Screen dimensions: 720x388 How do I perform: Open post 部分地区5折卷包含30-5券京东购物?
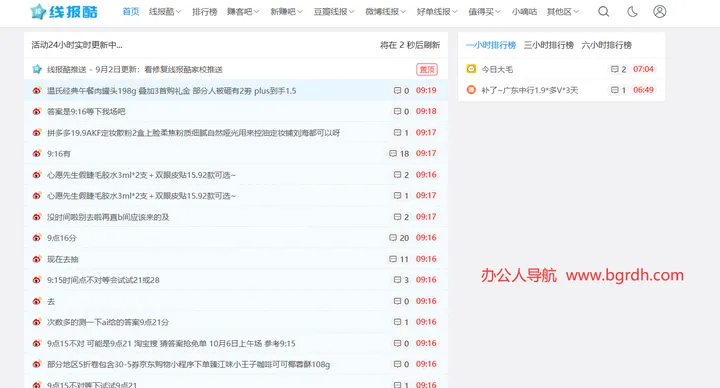(x=188, y=365)
